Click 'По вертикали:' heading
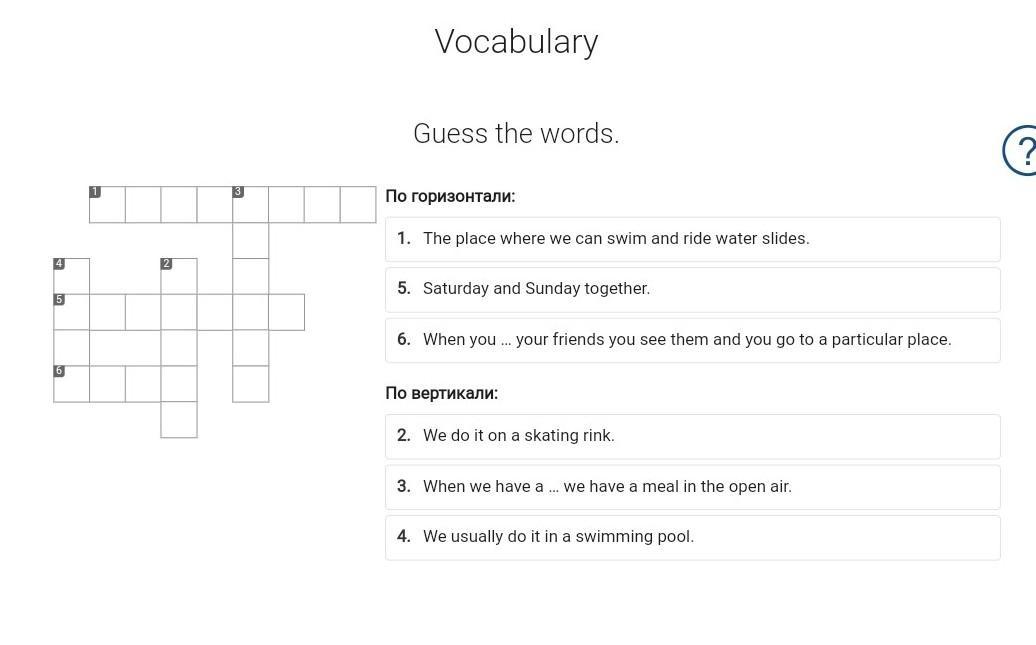This screenshot has height=645, width=1036. (x=441, y=393)
